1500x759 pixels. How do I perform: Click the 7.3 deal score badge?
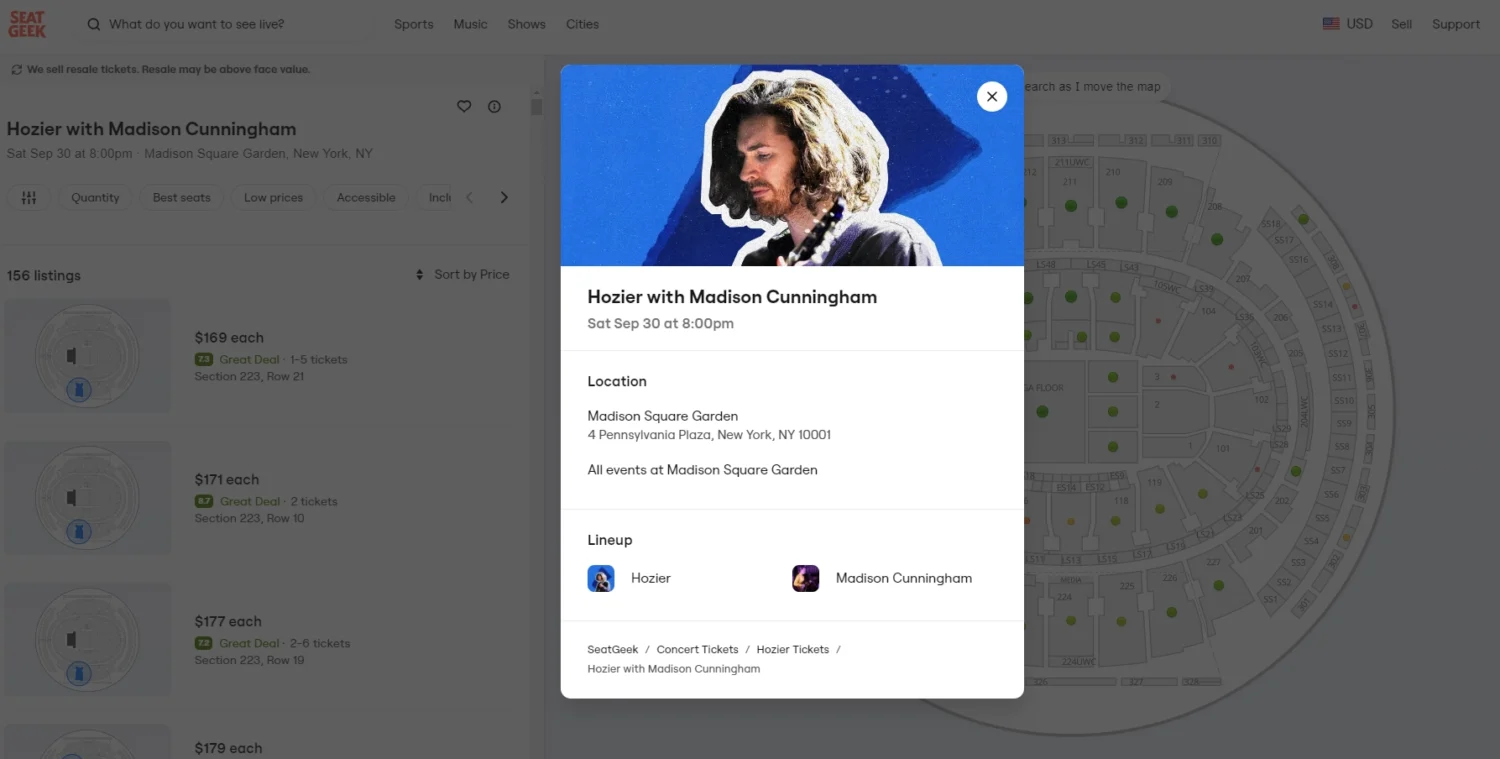(204, 359)
